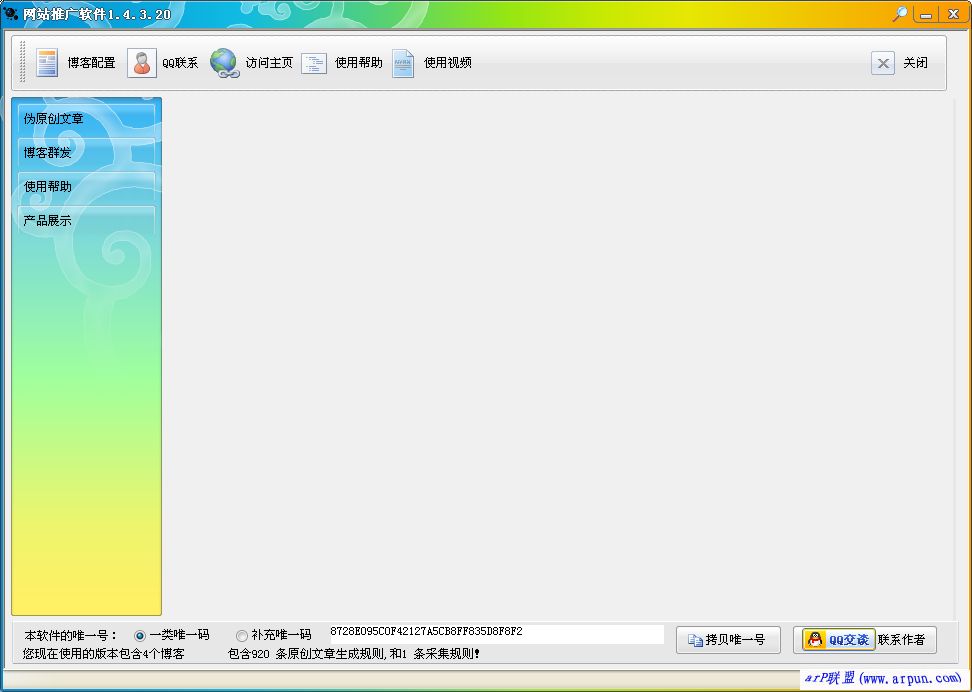
Task: Select the 一类唯一码 radio button
Action: (140, 635)
